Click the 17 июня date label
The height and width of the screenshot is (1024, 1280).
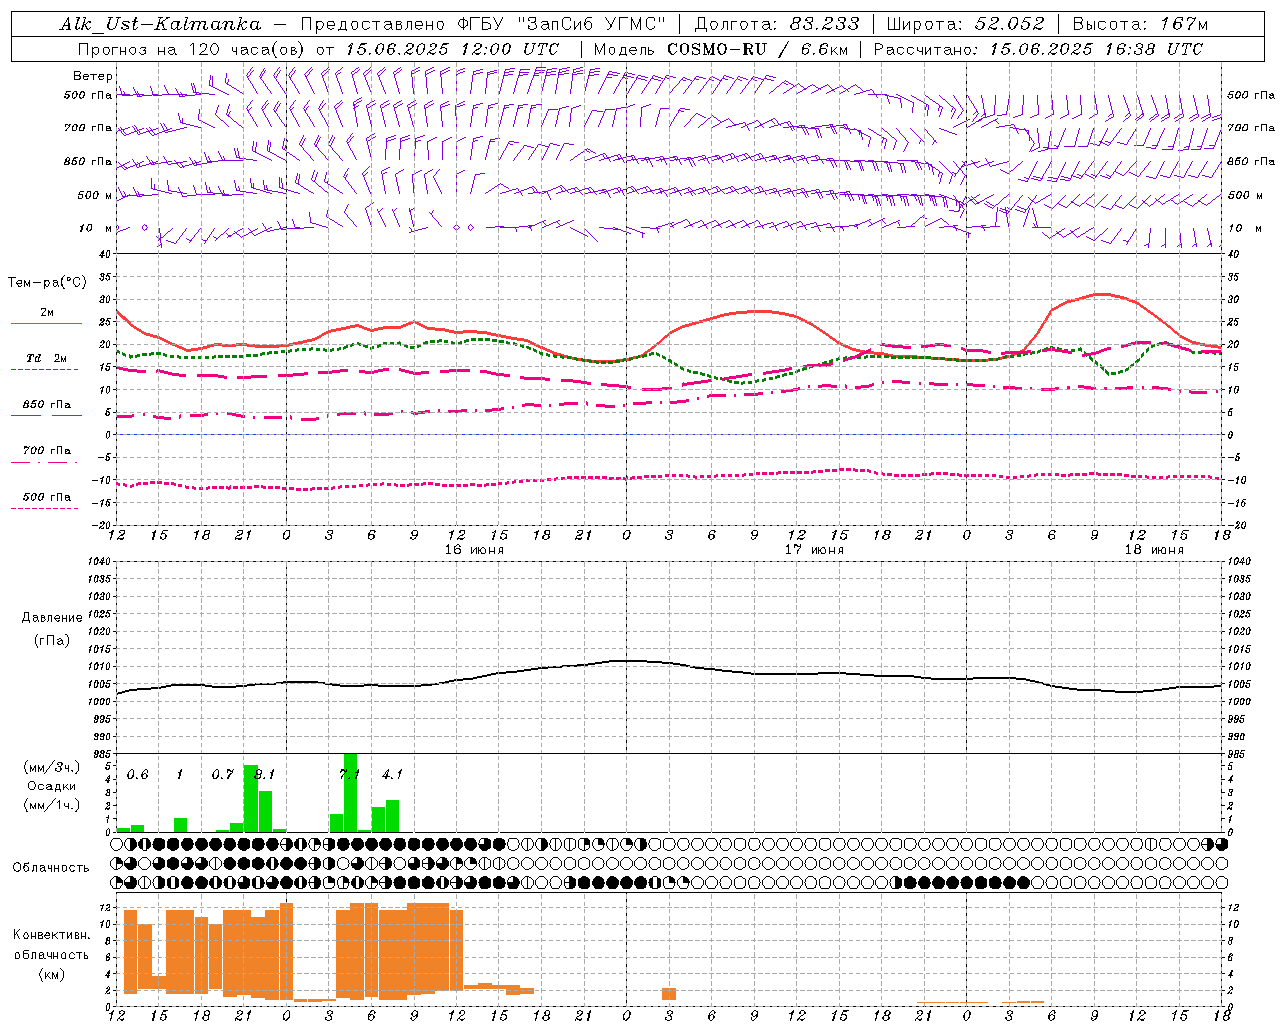(814, 550)
